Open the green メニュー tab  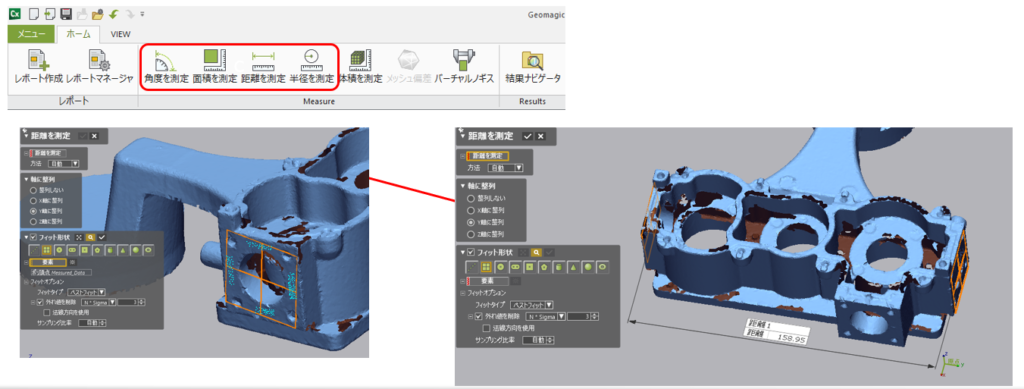31,34
